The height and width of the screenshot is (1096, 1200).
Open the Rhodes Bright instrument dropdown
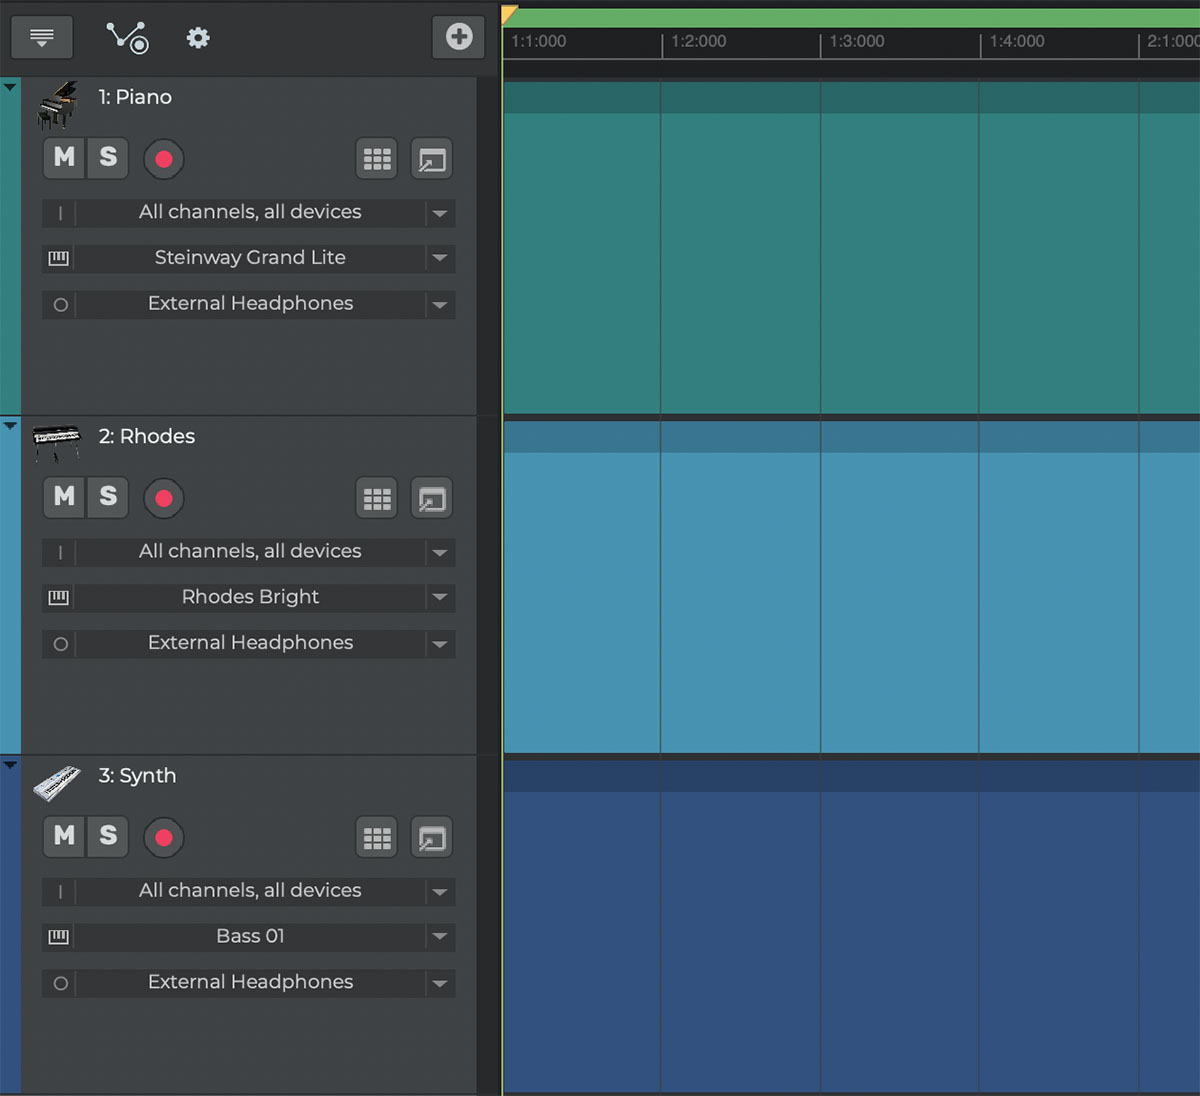pos(439,597)
